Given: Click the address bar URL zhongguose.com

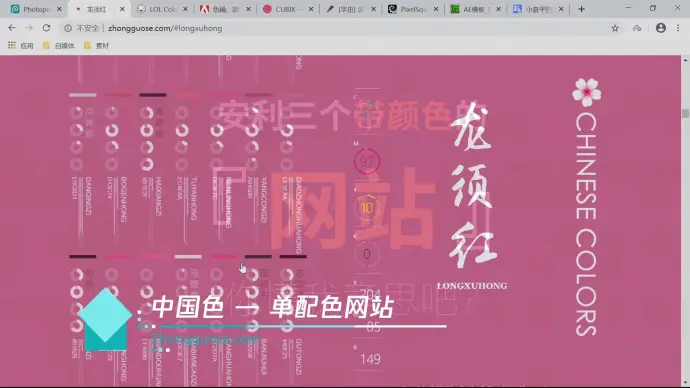Looking at the screenshot, I should pyautogui.click(x=165, y=28).
